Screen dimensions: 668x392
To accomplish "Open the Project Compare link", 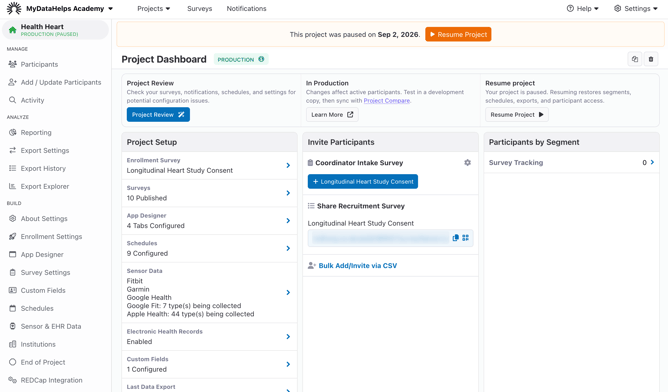I will tap(387, 101).
